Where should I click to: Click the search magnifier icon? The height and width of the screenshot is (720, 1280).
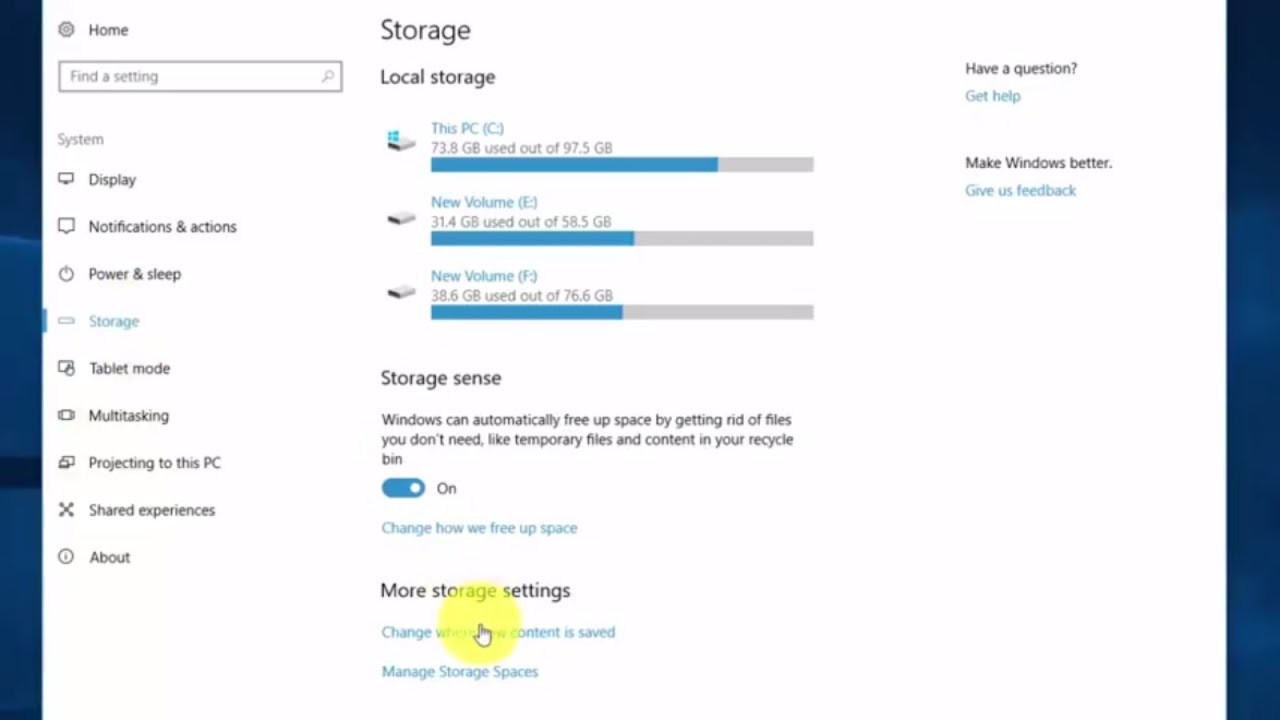[327, 77]
